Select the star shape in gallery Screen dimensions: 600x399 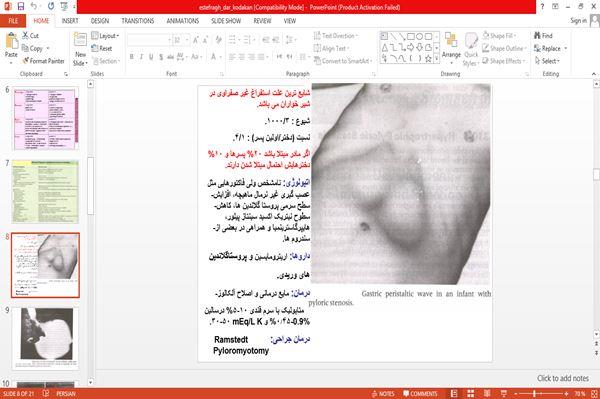[x=428, y=59]
